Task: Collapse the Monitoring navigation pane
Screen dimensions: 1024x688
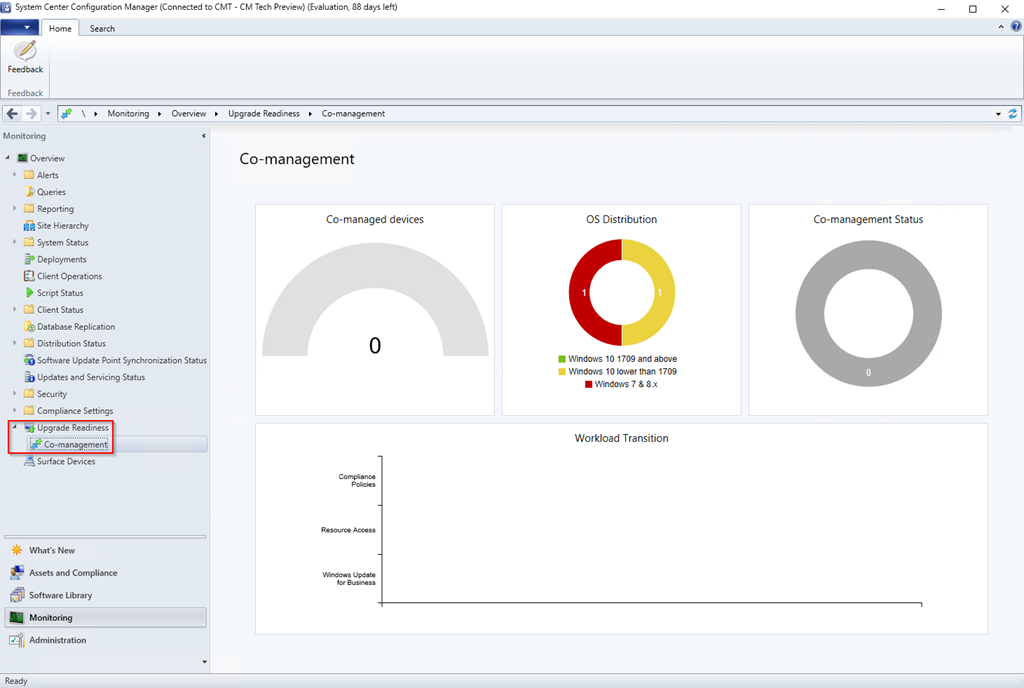Action: [204, 136]
